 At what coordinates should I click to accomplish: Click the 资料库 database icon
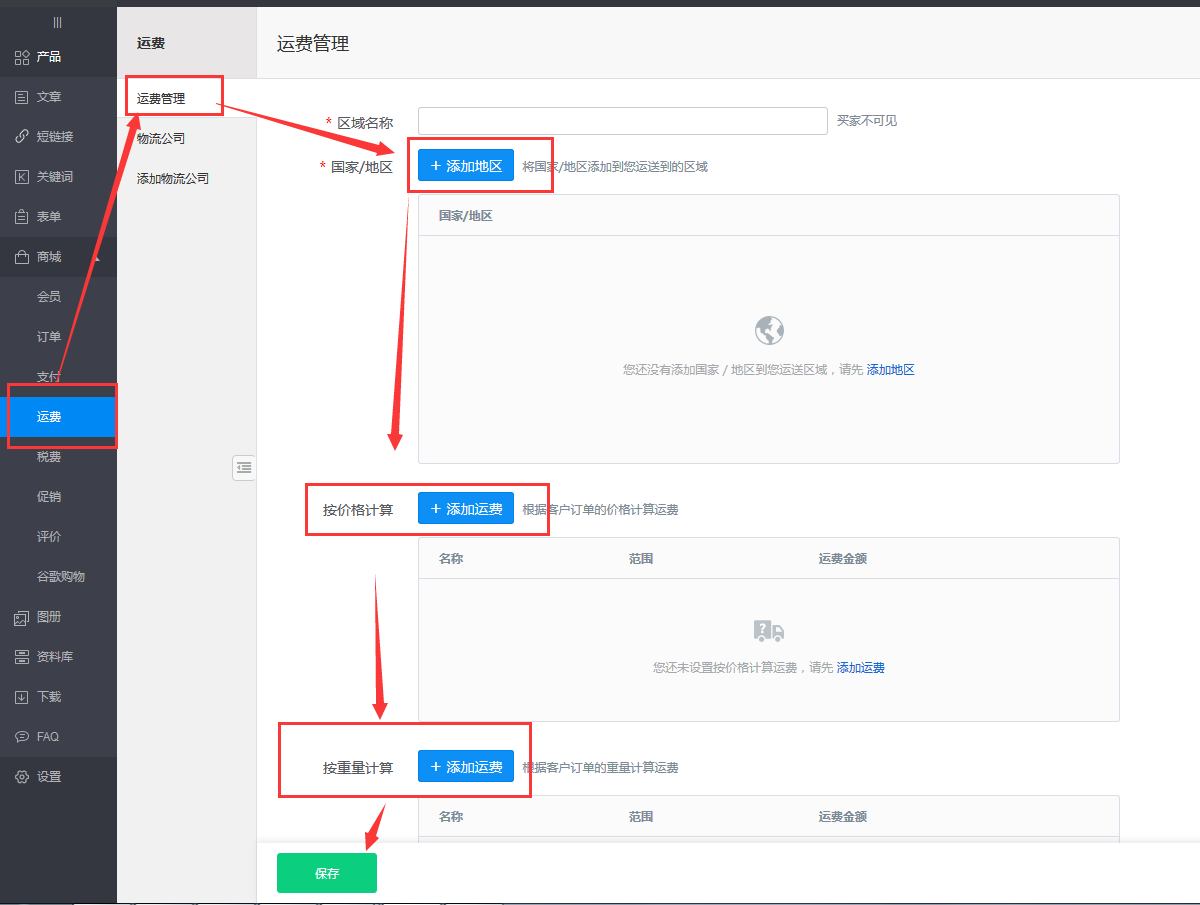click(x=22, y=657)
